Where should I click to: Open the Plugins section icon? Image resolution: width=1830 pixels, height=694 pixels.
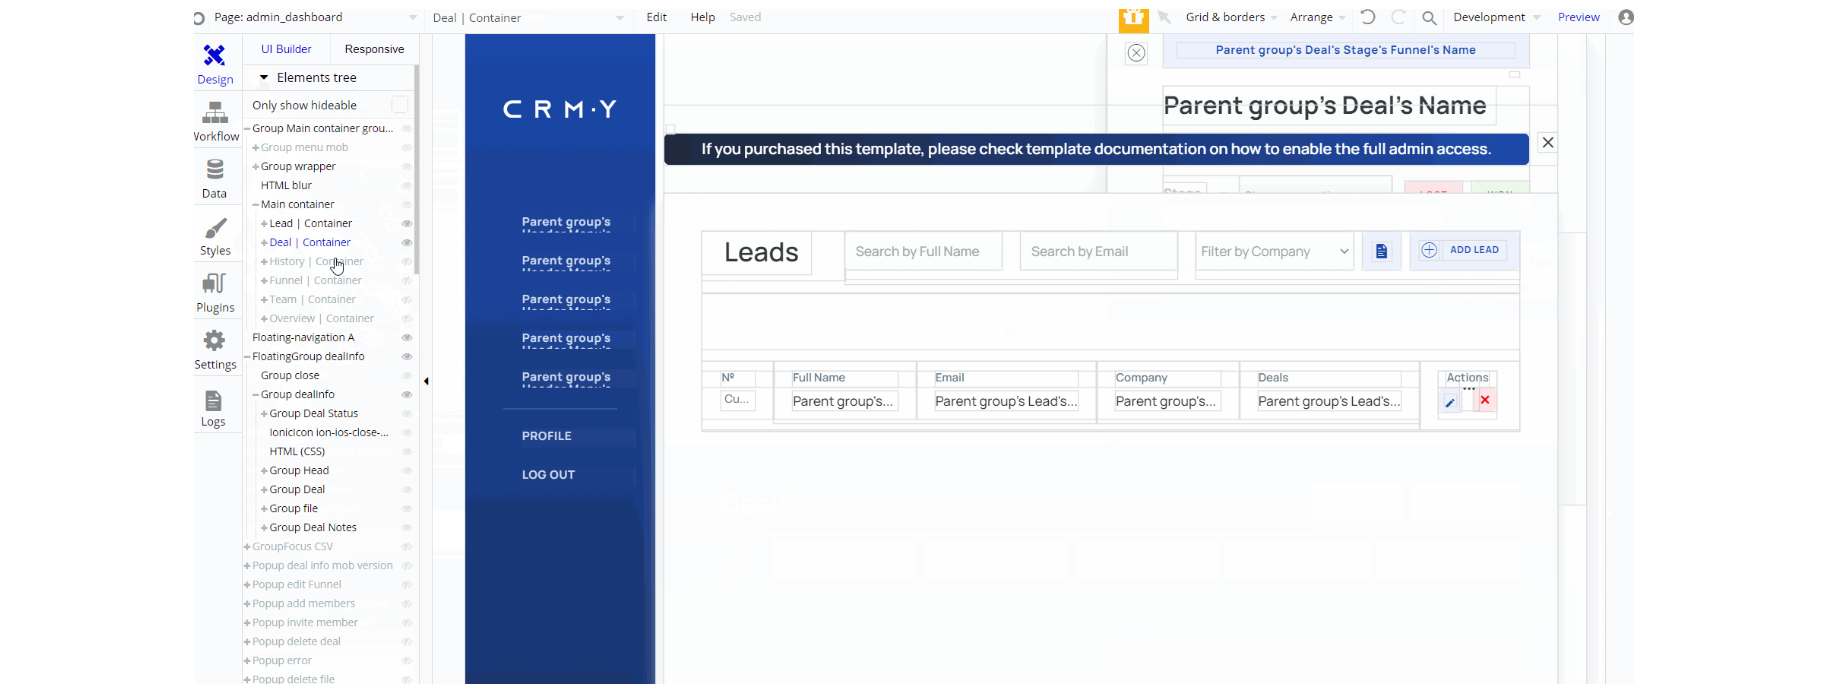215,284
